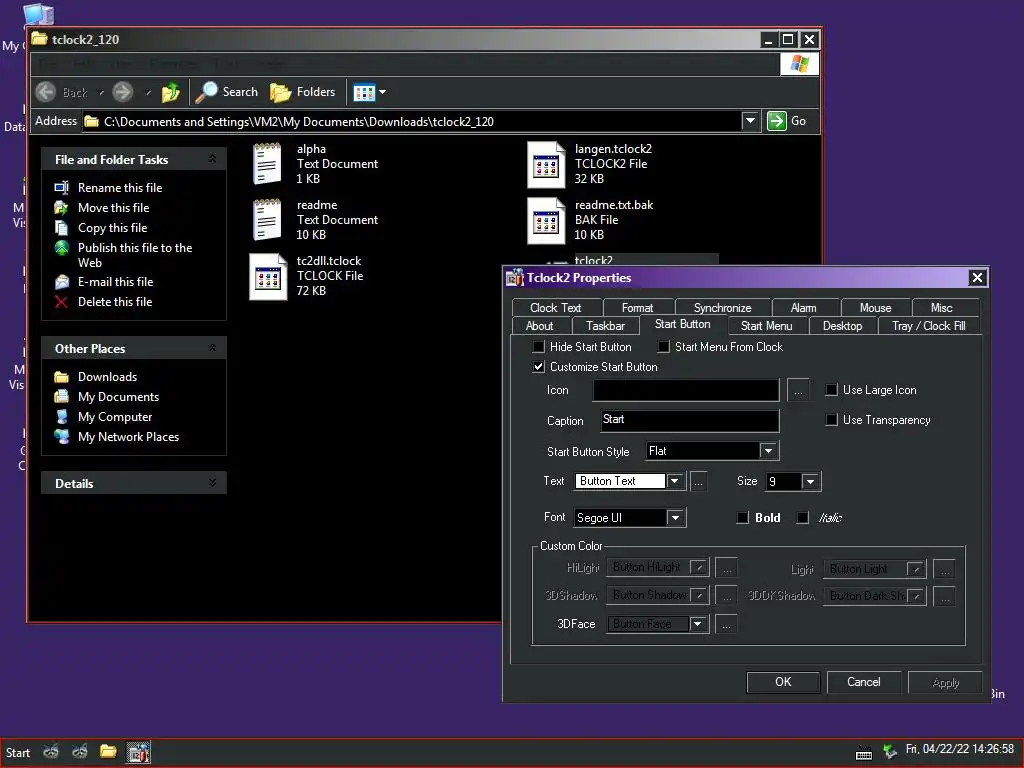Open the Size dropdown
Viewport: 1024px width, 768px height.
coord(810,481)
